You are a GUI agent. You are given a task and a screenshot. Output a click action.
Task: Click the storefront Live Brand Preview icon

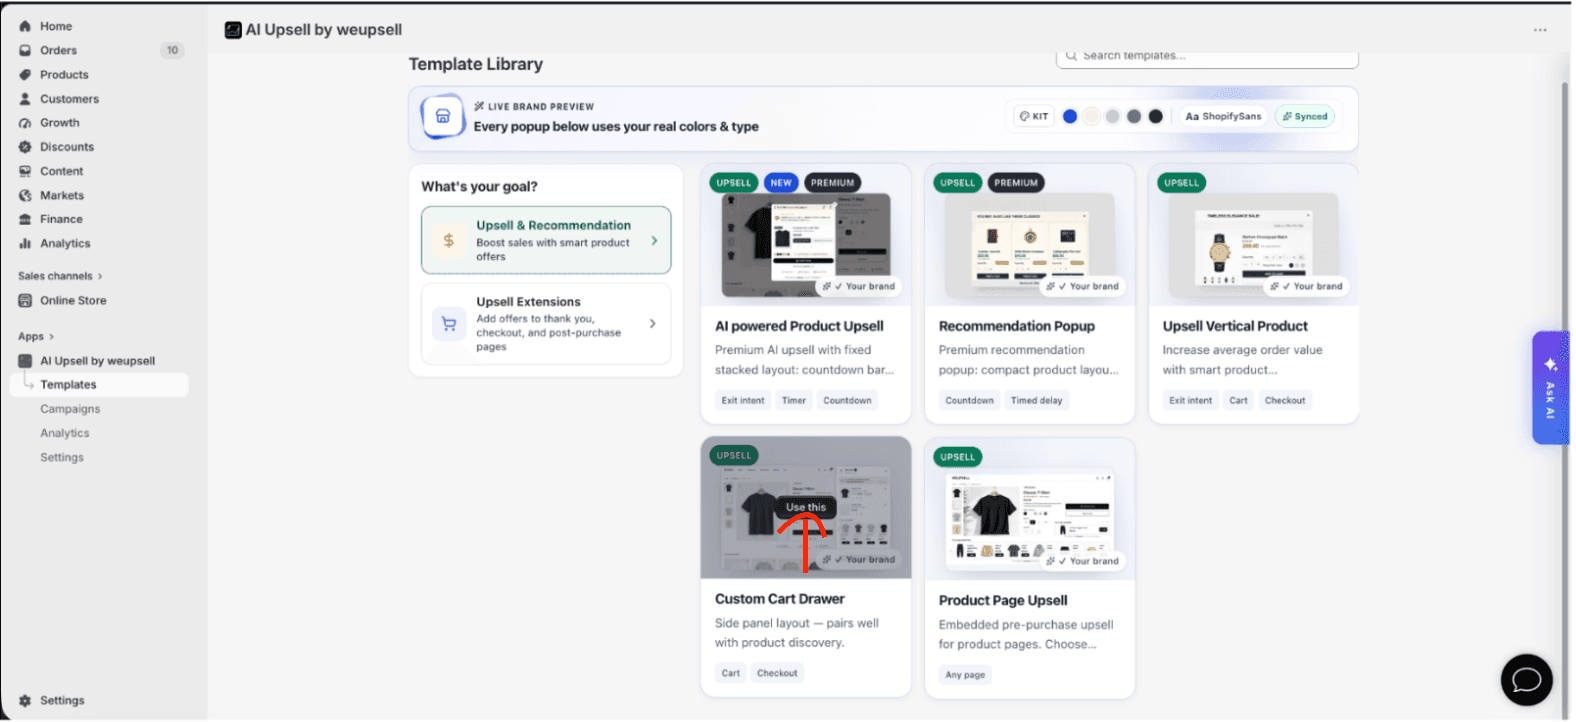click(x=443, y=117)
